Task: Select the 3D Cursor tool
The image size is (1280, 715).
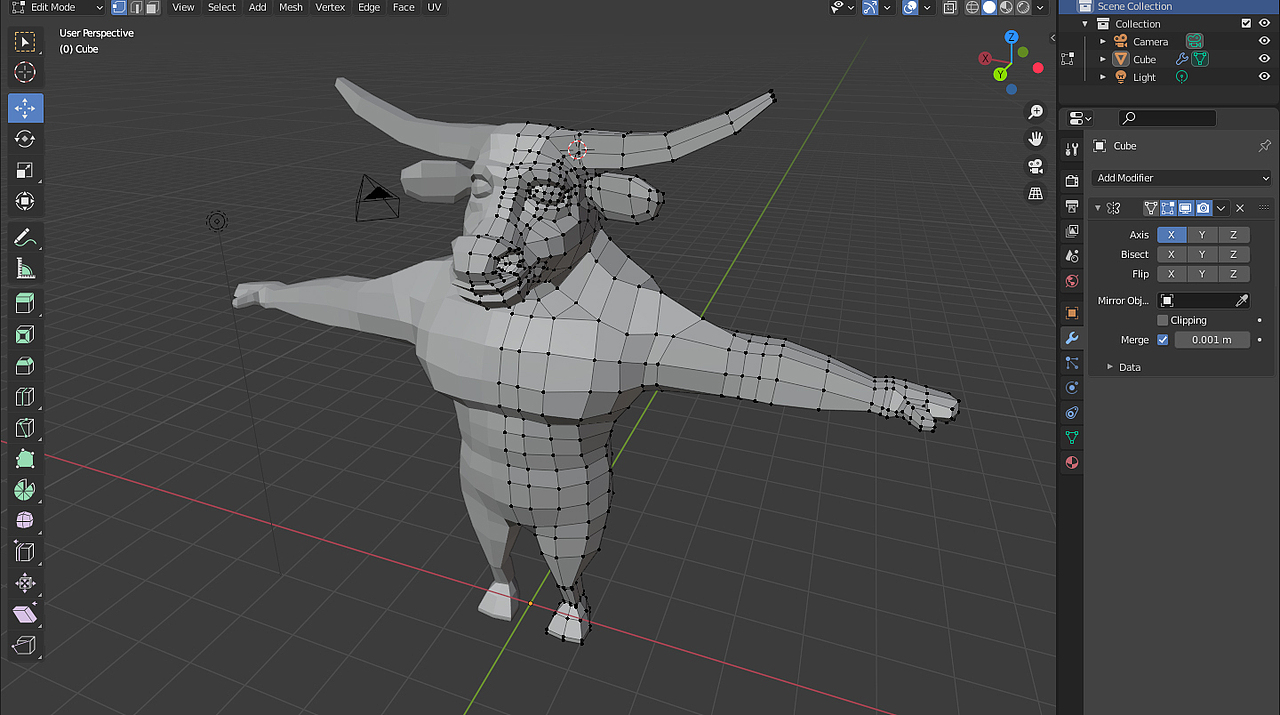Action: pos(25,72)
